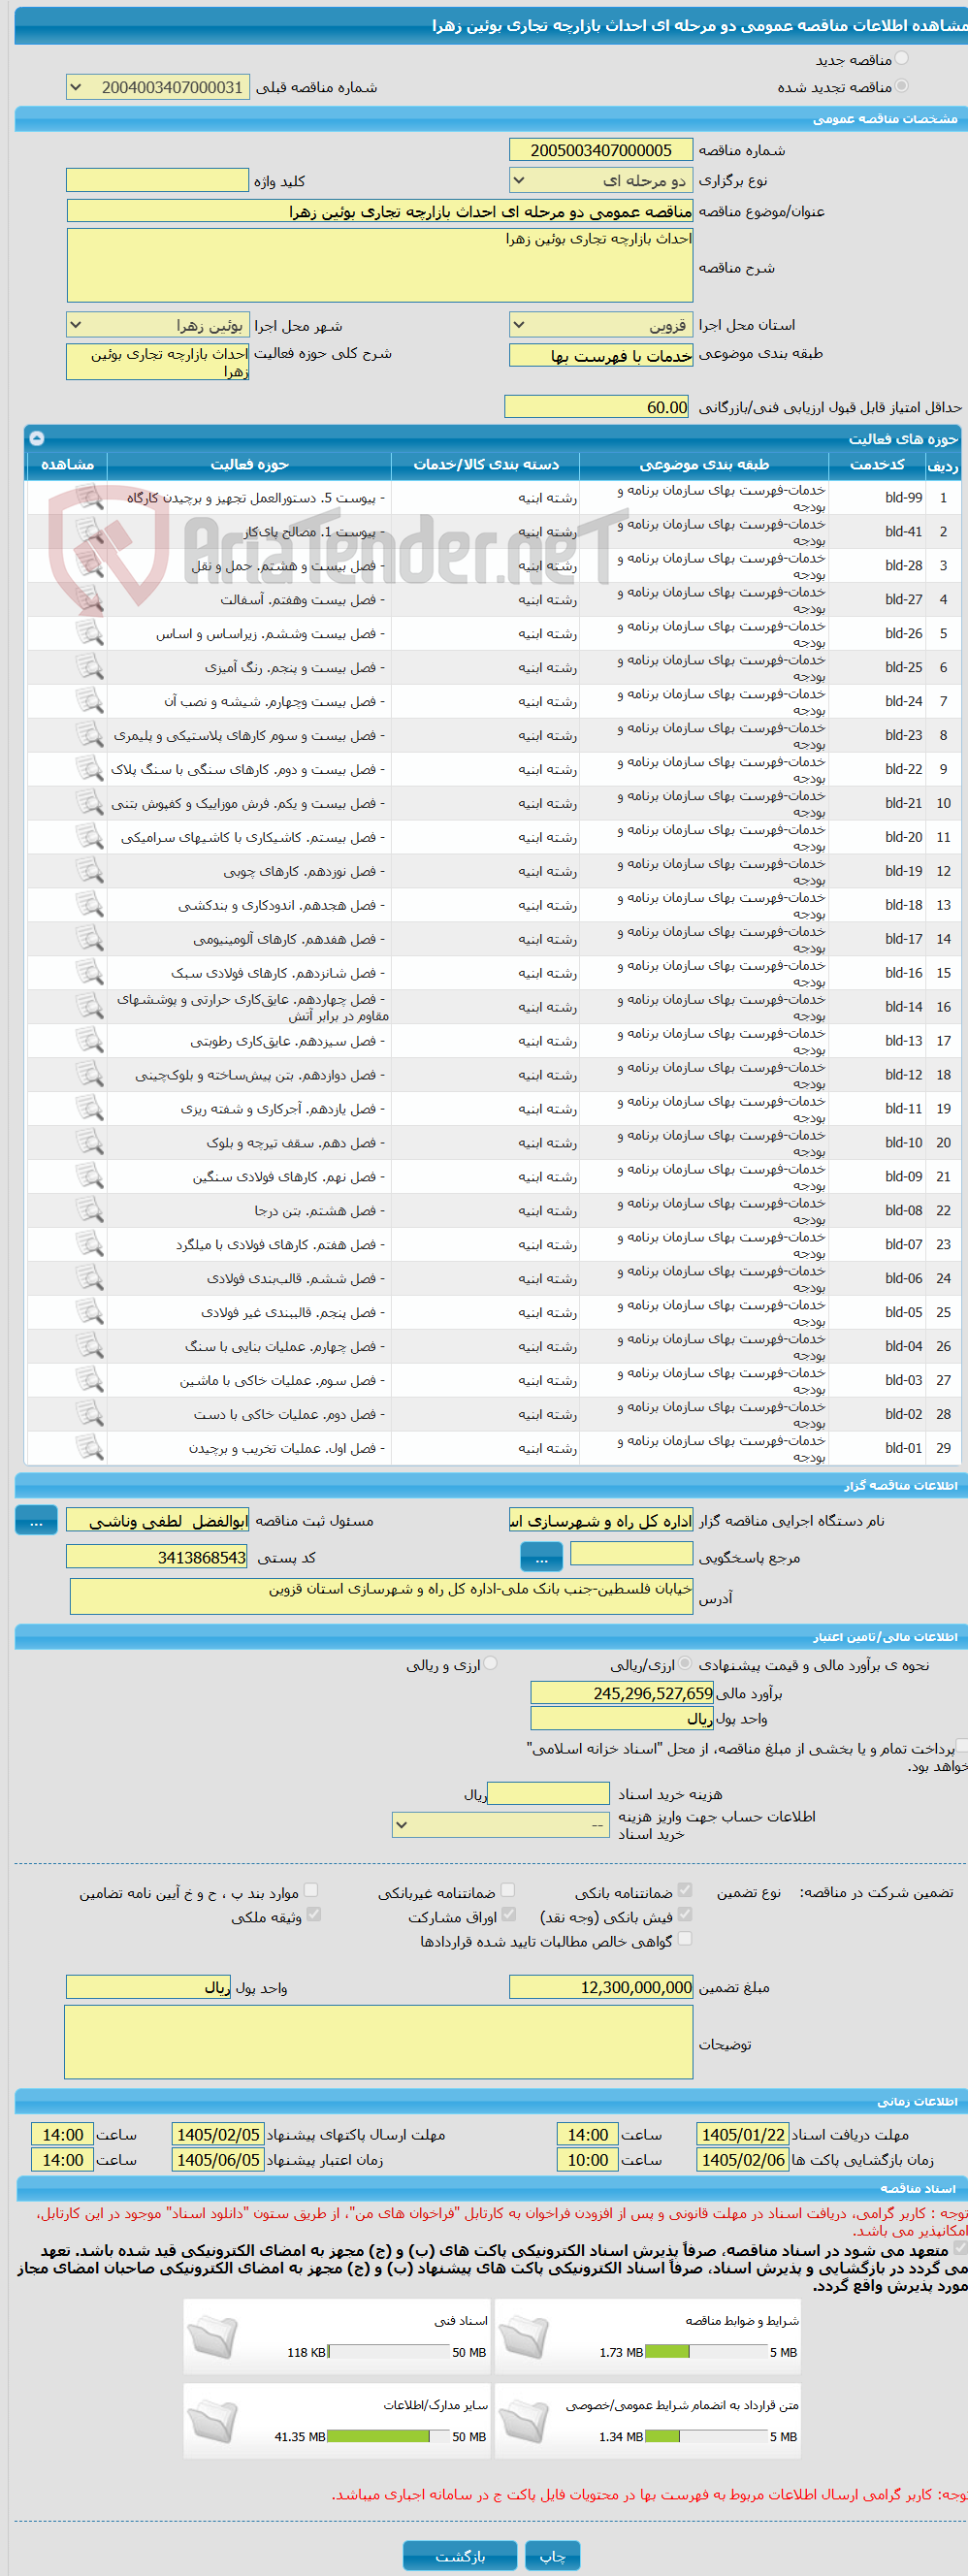Open view icon for row bld-18

(90, 905)
